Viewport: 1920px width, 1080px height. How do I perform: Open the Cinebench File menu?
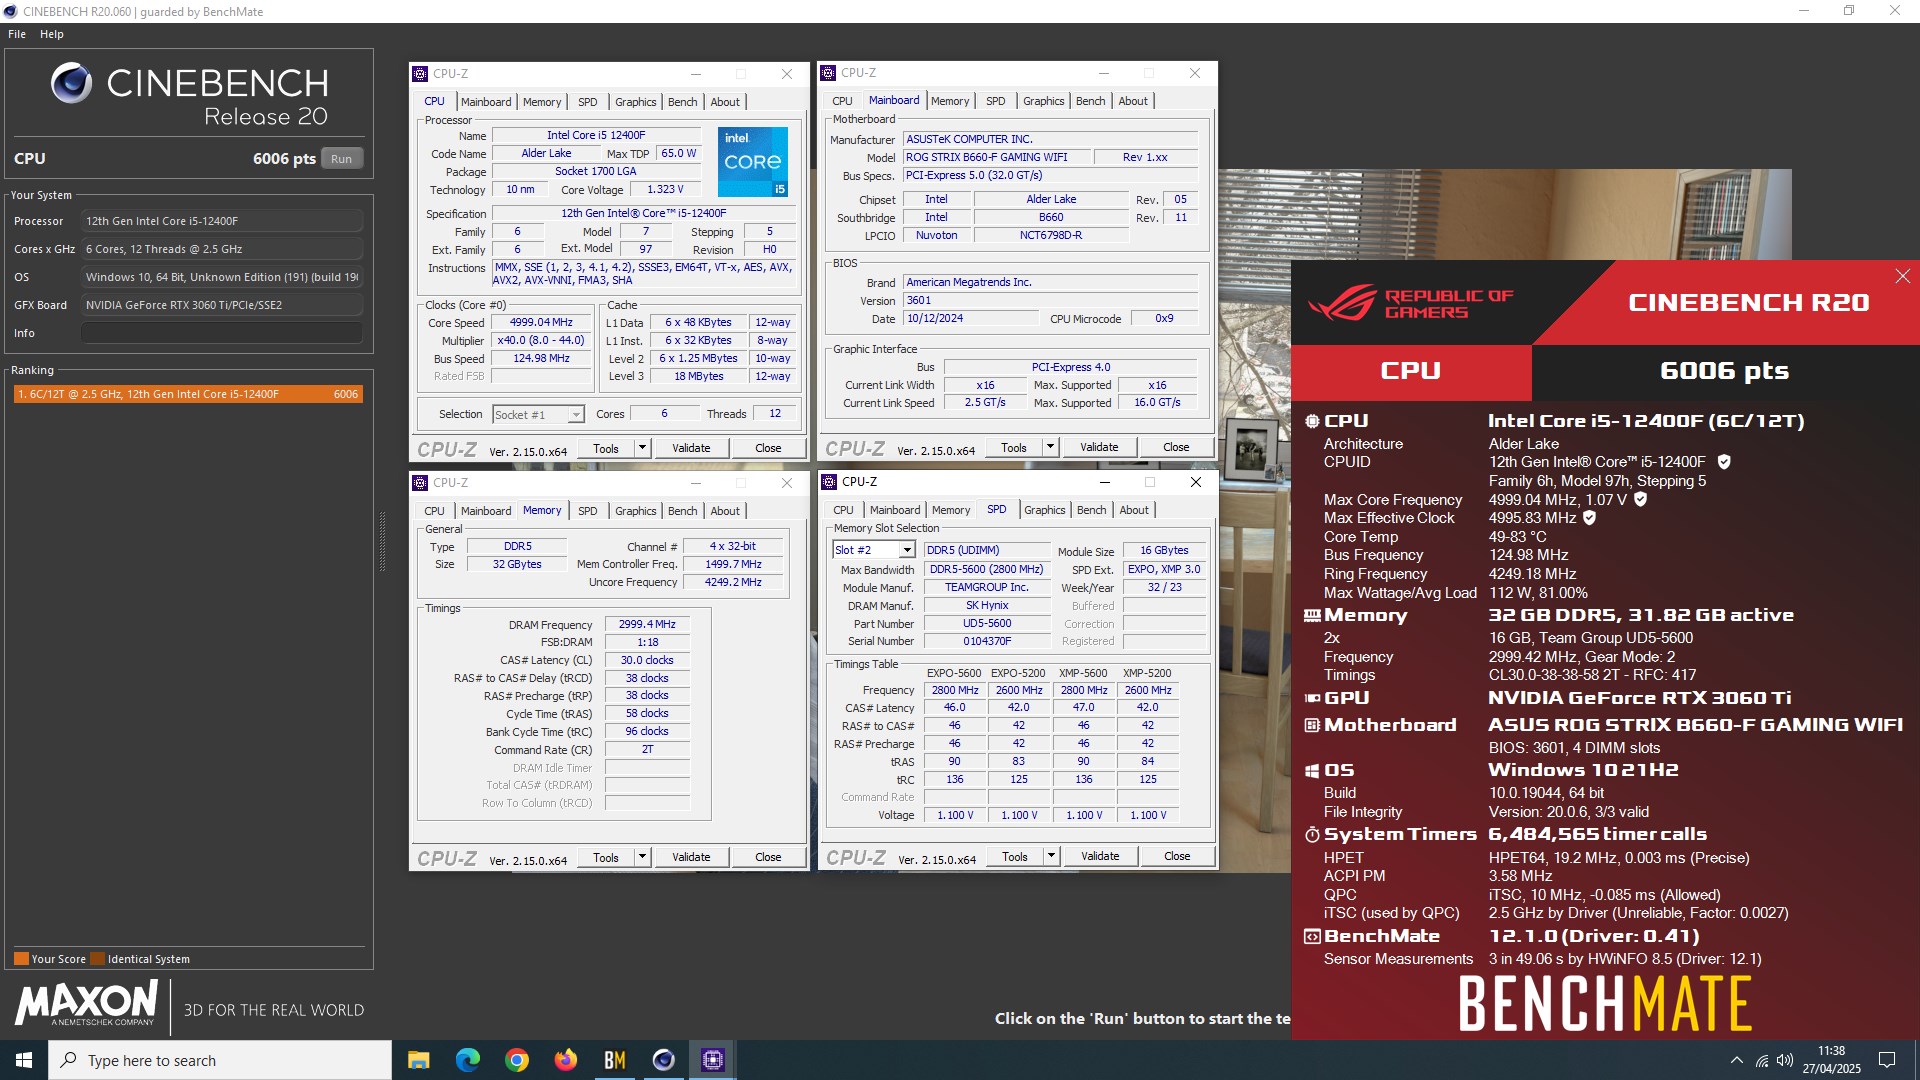click(x=17, y=34)
